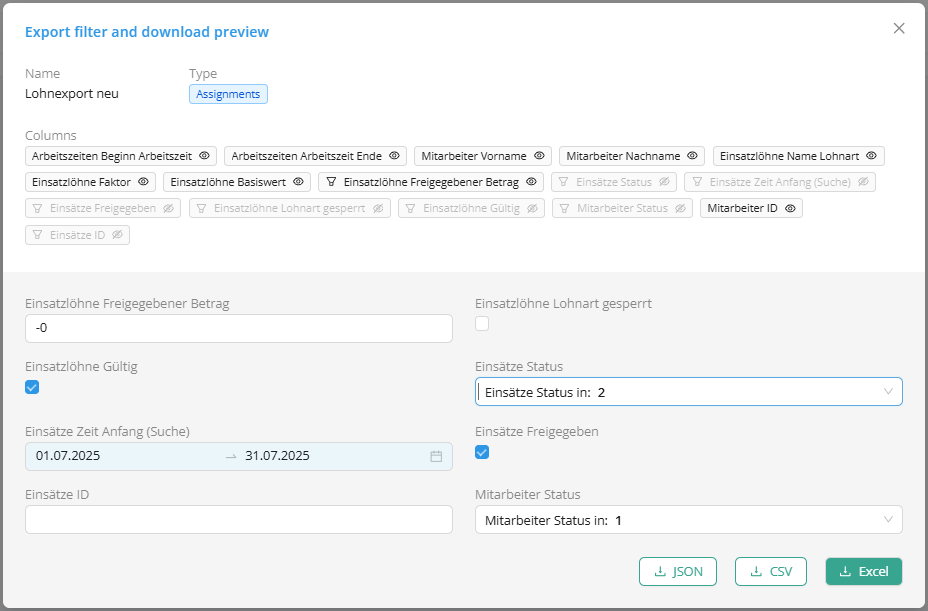
Task: Uncheck the Einsatzlöhne Gültig checkbox
Action: tap(32, 387)
